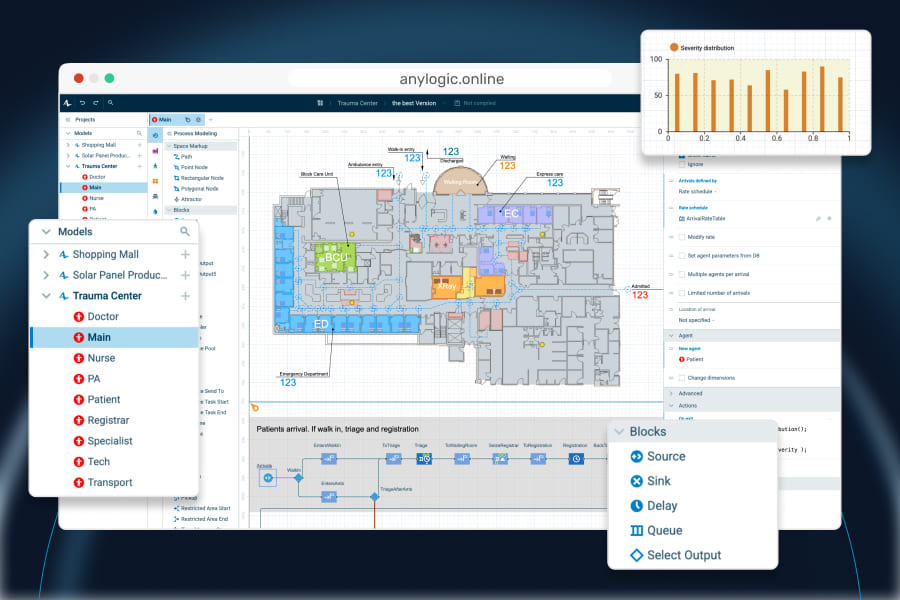This screenshot has width=900, height=600.
Task: Open the 'the best Version' selector
Action: pyautogui.click(x=414, y=103)
